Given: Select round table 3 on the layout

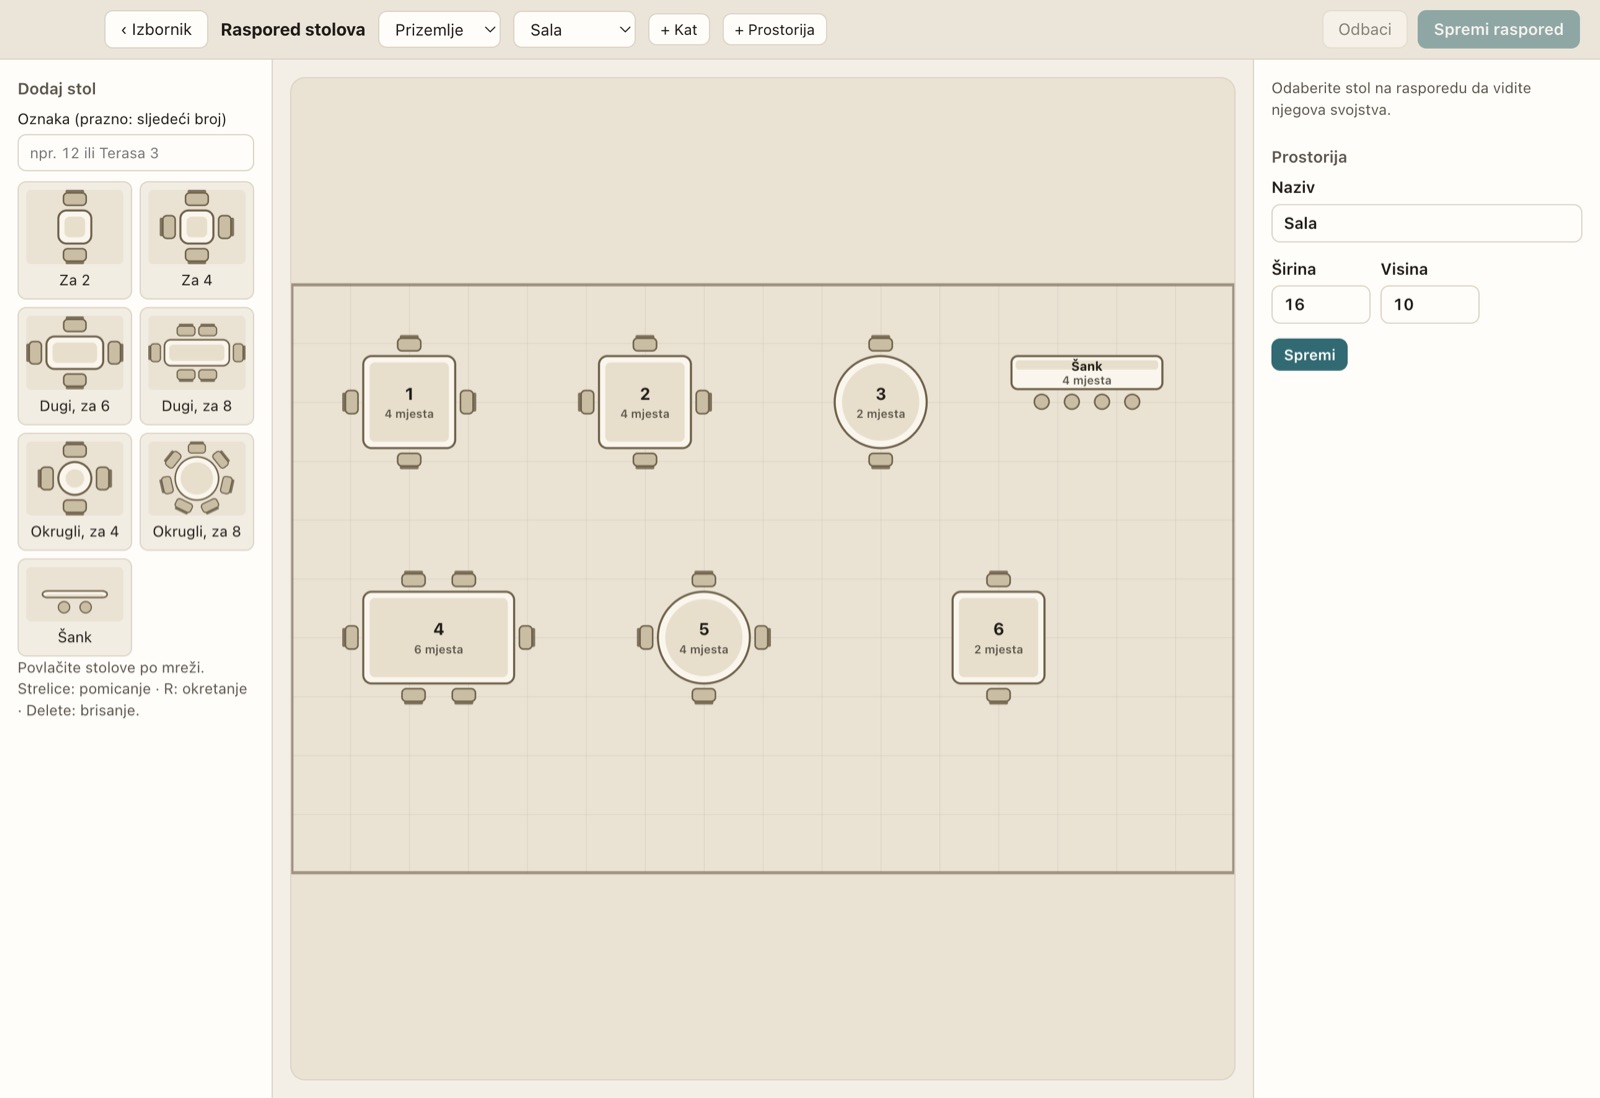Looking at the screenshot, I should pos(881,402).
